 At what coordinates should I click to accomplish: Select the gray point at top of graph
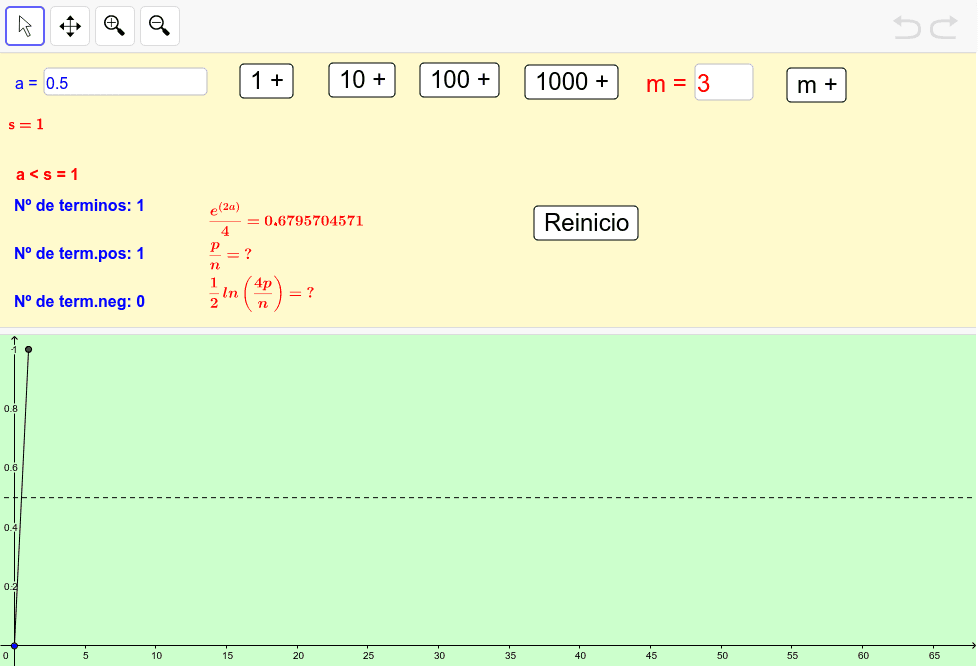[28, 349]
